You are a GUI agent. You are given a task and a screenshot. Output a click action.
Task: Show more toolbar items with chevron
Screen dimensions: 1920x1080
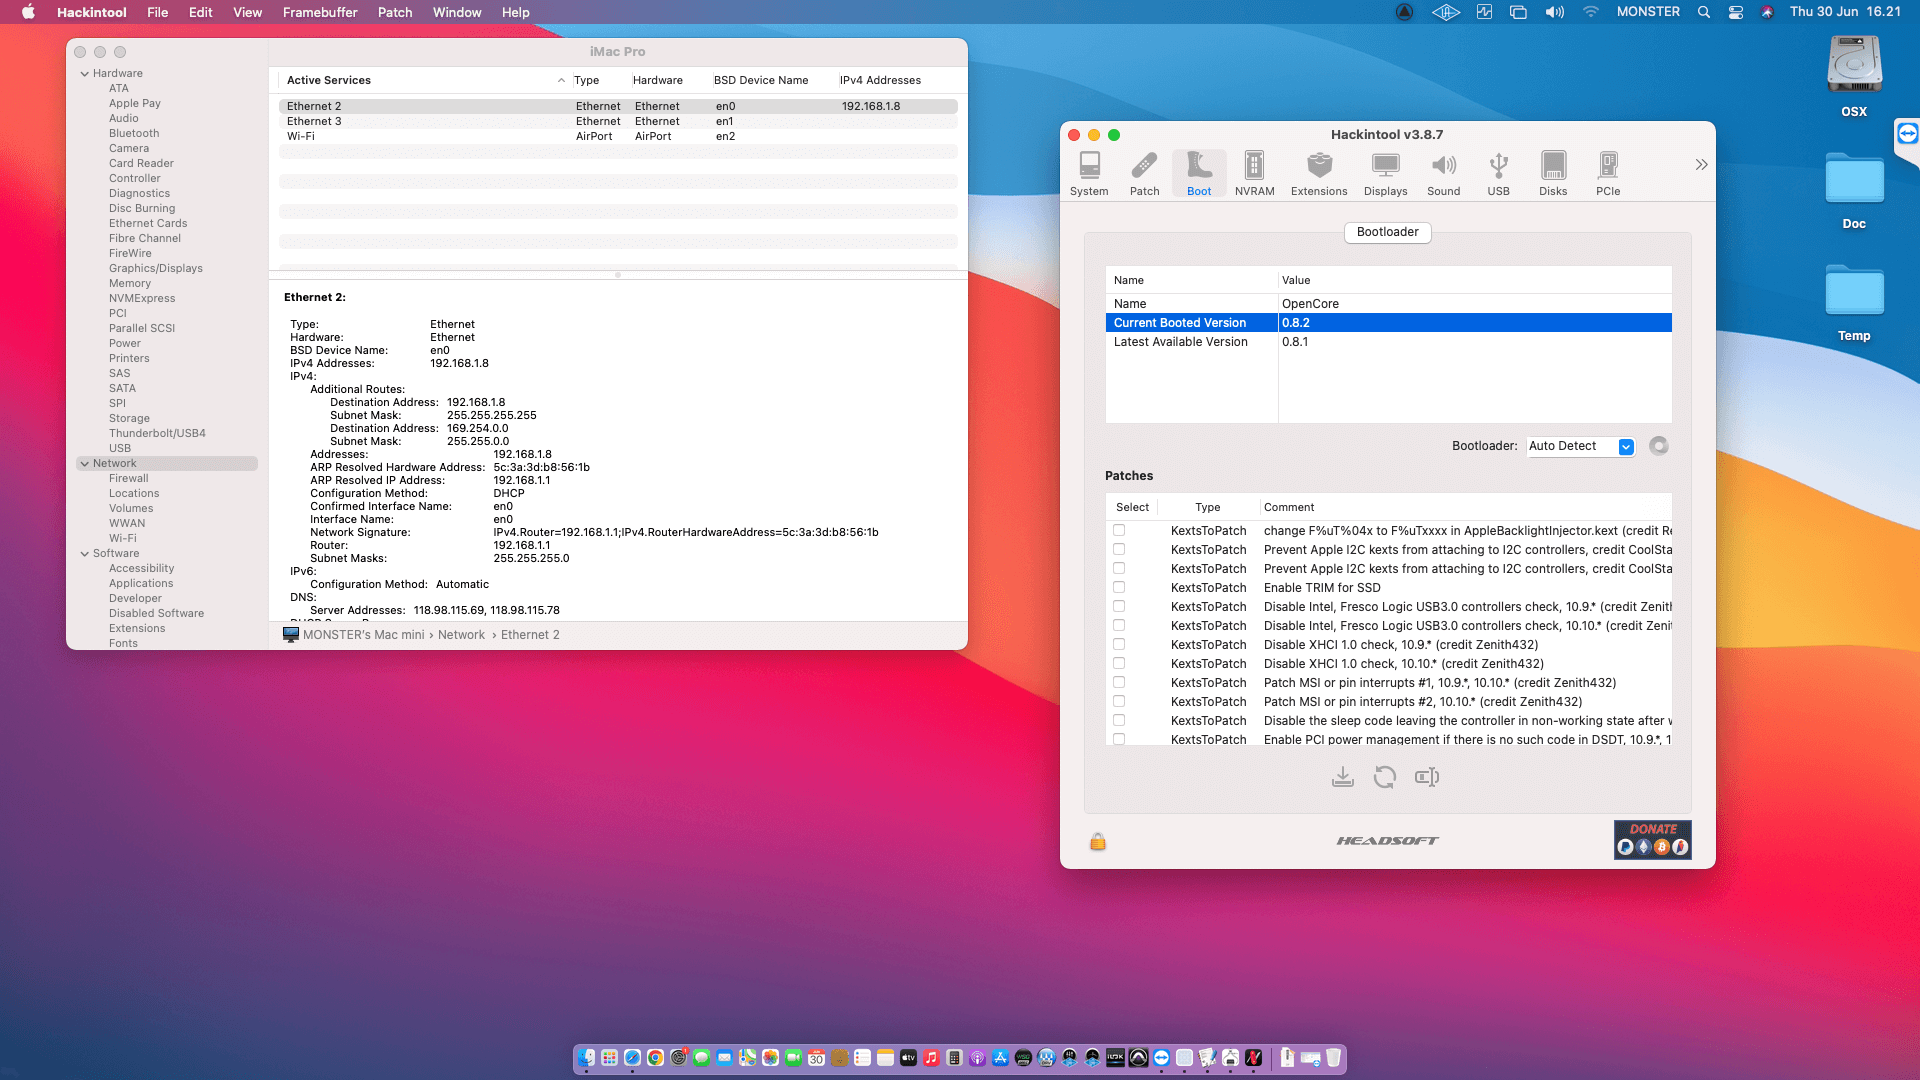[x=1701, y=165]
